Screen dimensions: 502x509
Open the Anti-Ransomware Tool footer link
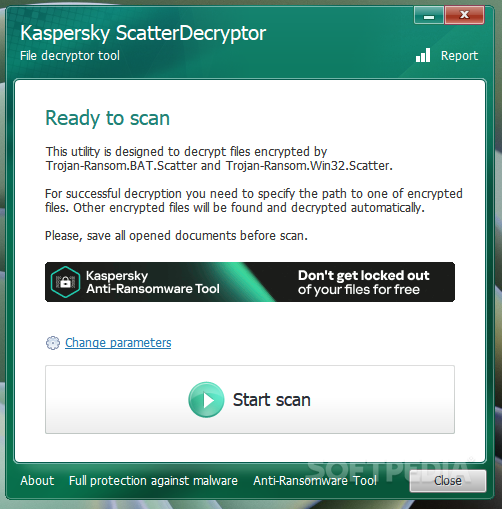pos(315,481)
